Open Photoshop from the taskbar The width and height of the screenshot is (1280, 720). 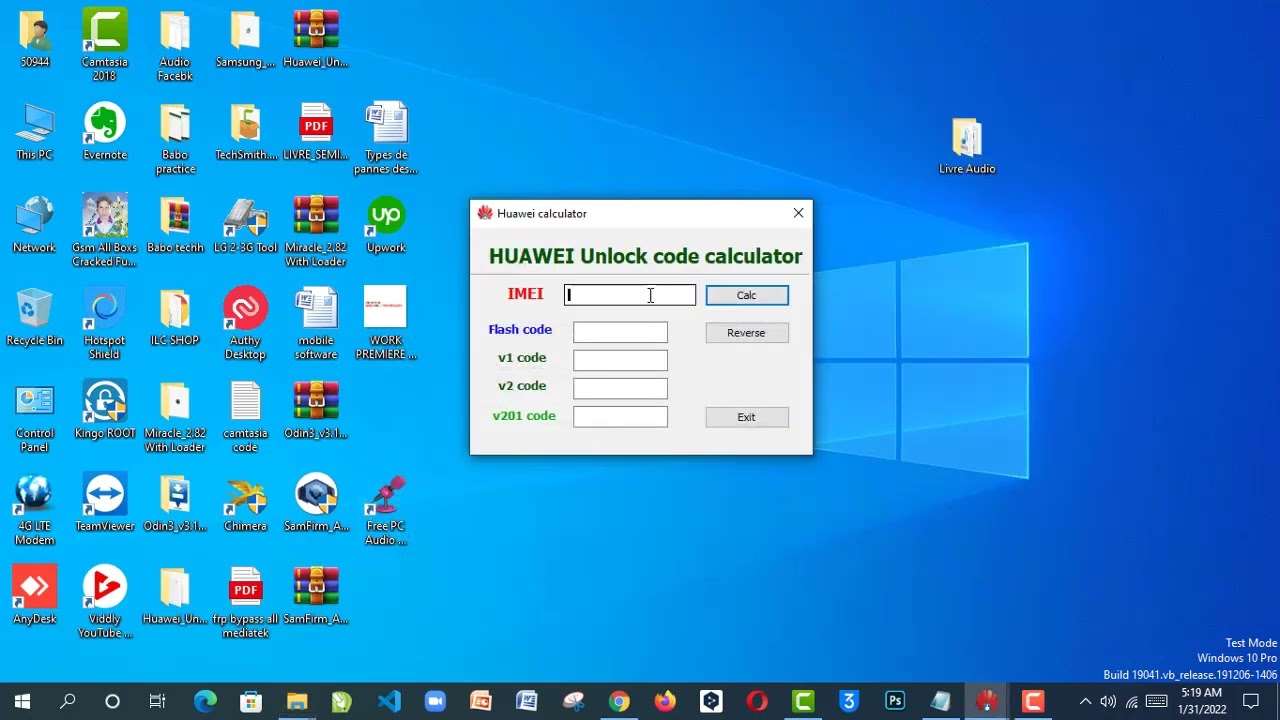pyautogui.click(x=895, y=701)
